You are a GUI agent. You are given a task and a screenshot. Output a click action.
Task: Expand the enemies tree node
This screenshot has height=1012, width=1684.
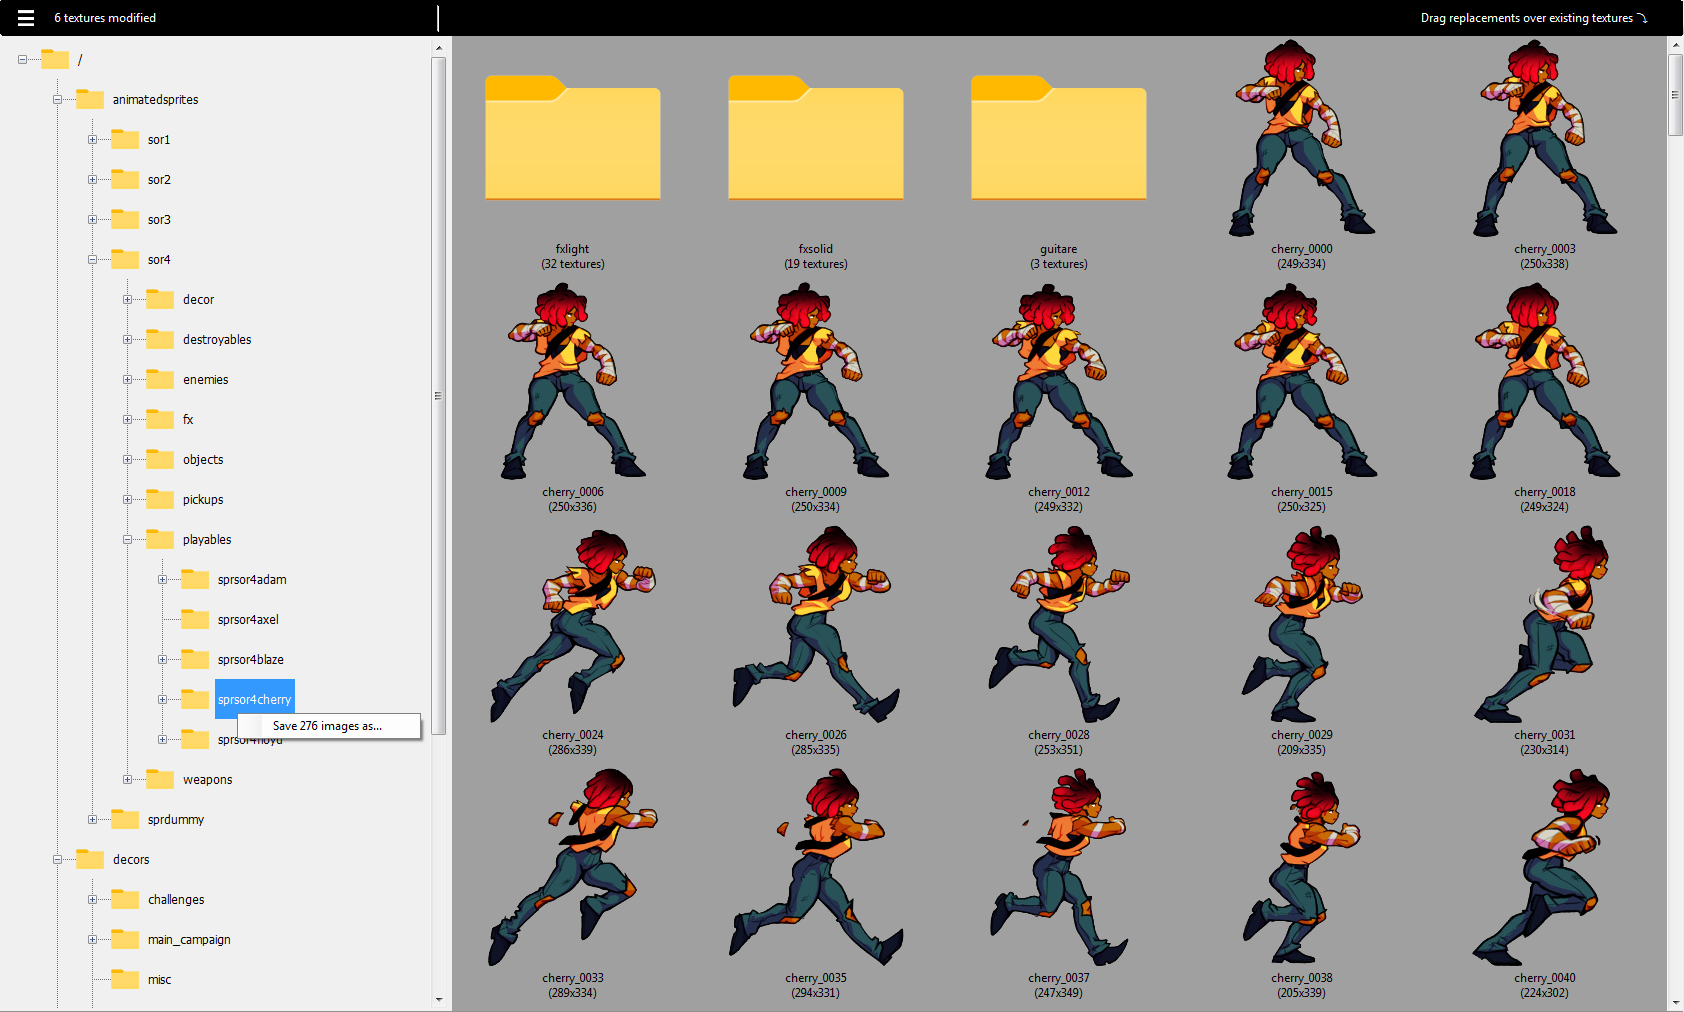[127, 380]
